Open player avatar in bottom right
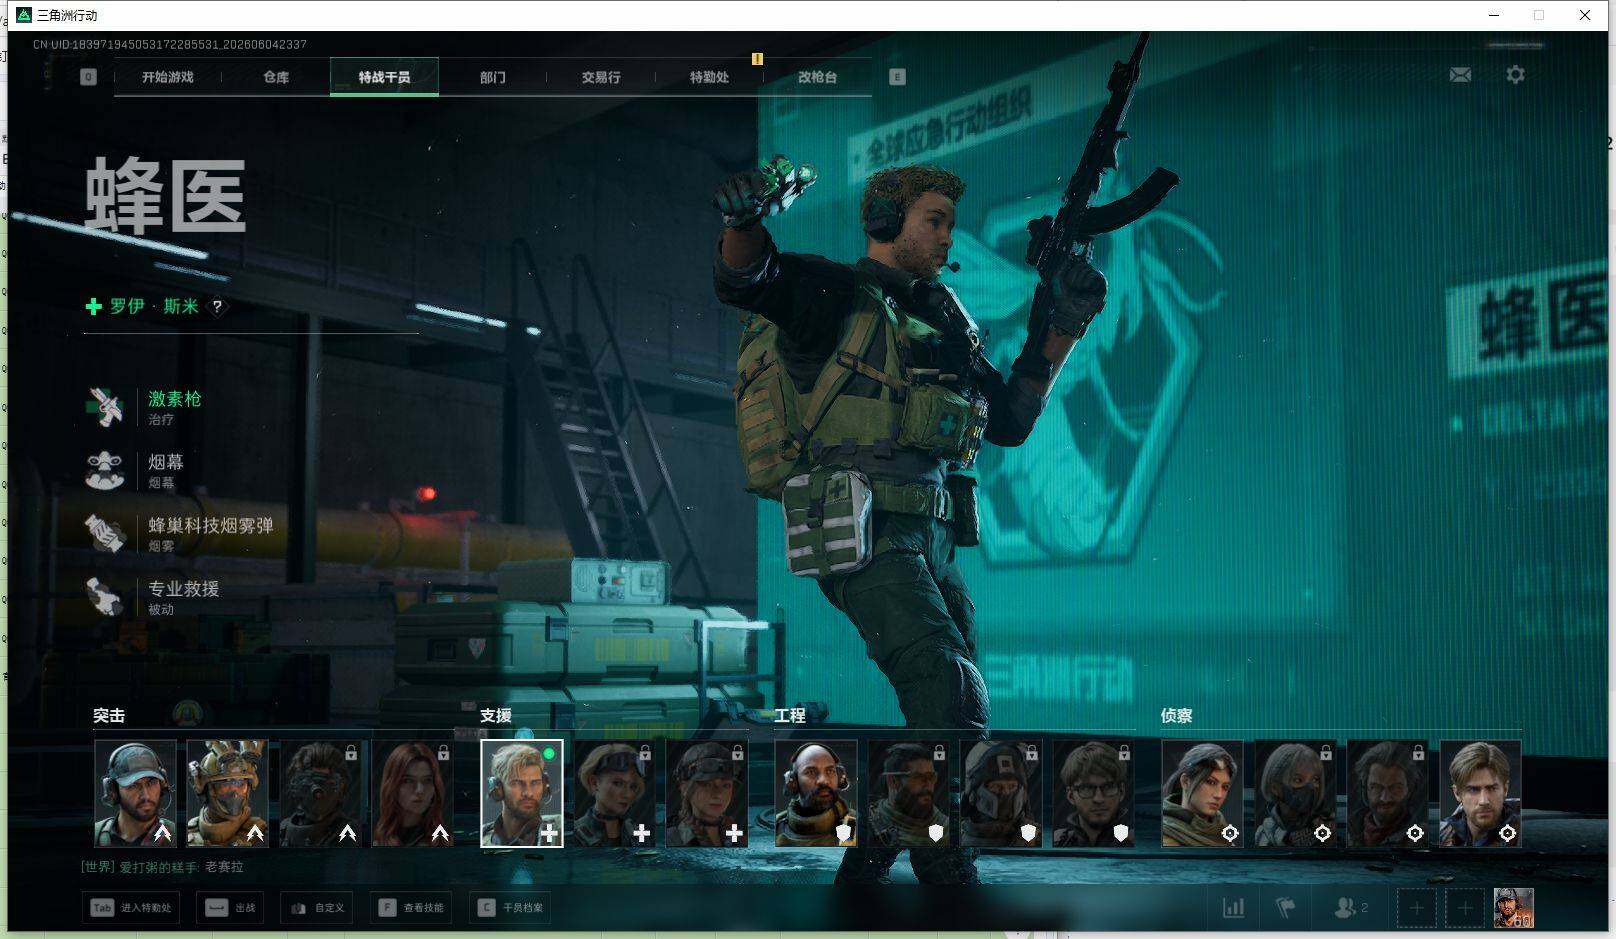The height and width of the screenshot is (939, 1616). [x=1513, y=908]
